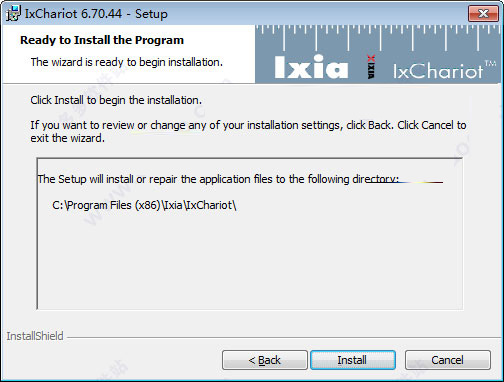Screen dimensions: 504x382
Task: Click the small vertical IXIA red-X logo
Action: coord(371,67)
